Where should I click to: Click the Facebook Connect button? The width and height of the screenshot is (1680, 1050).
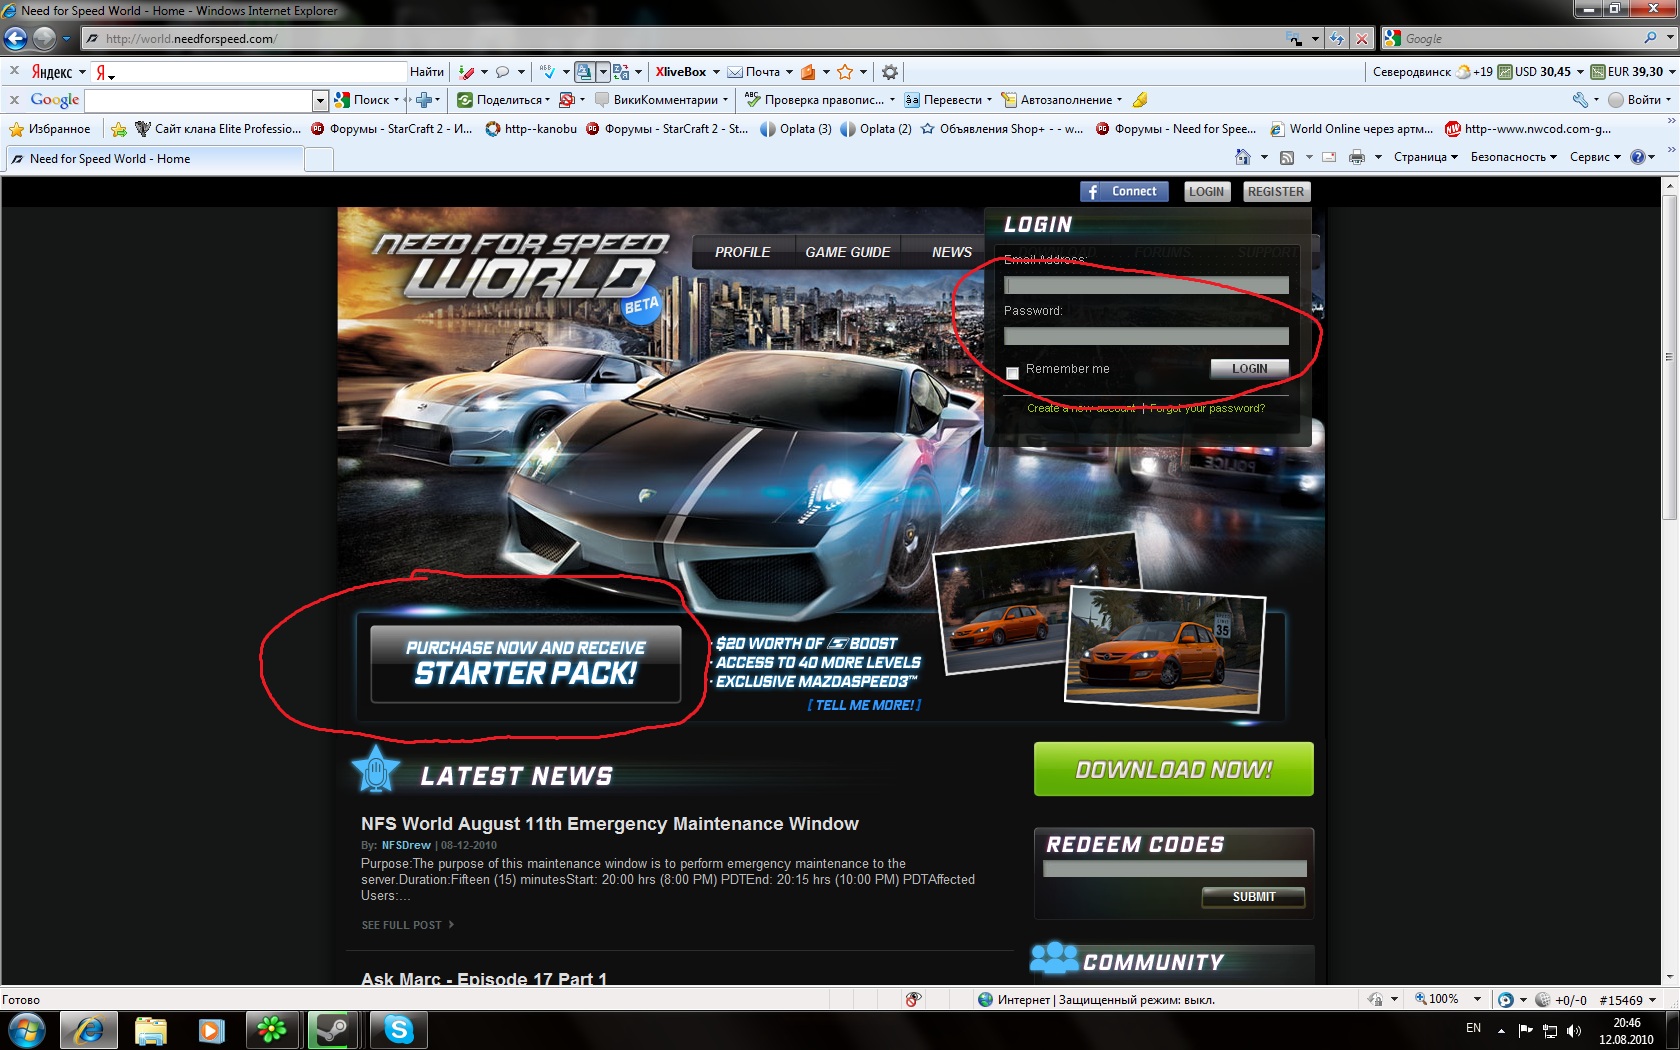1124,192
